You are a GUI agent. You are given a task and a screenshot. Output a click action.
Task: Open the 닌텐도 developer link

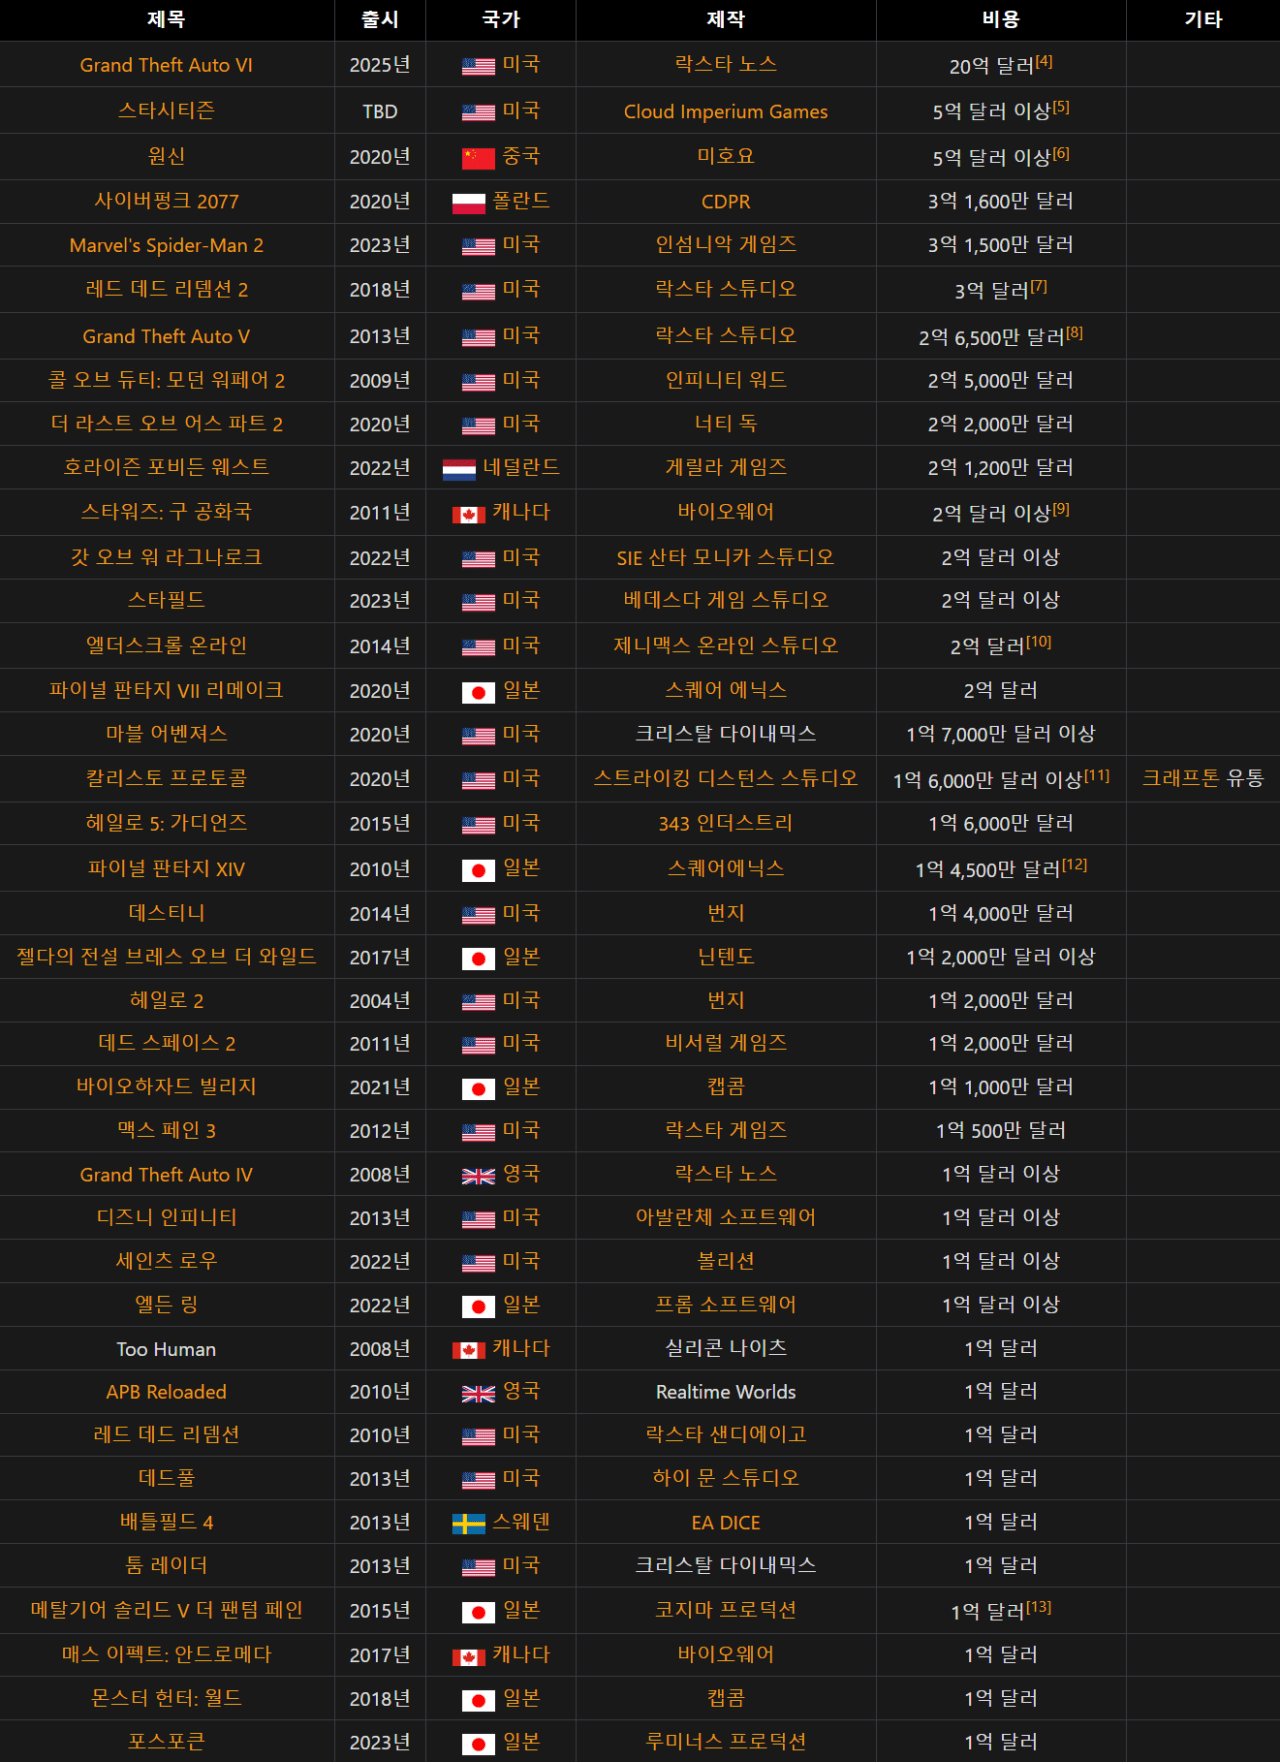[x=726, y=957]
